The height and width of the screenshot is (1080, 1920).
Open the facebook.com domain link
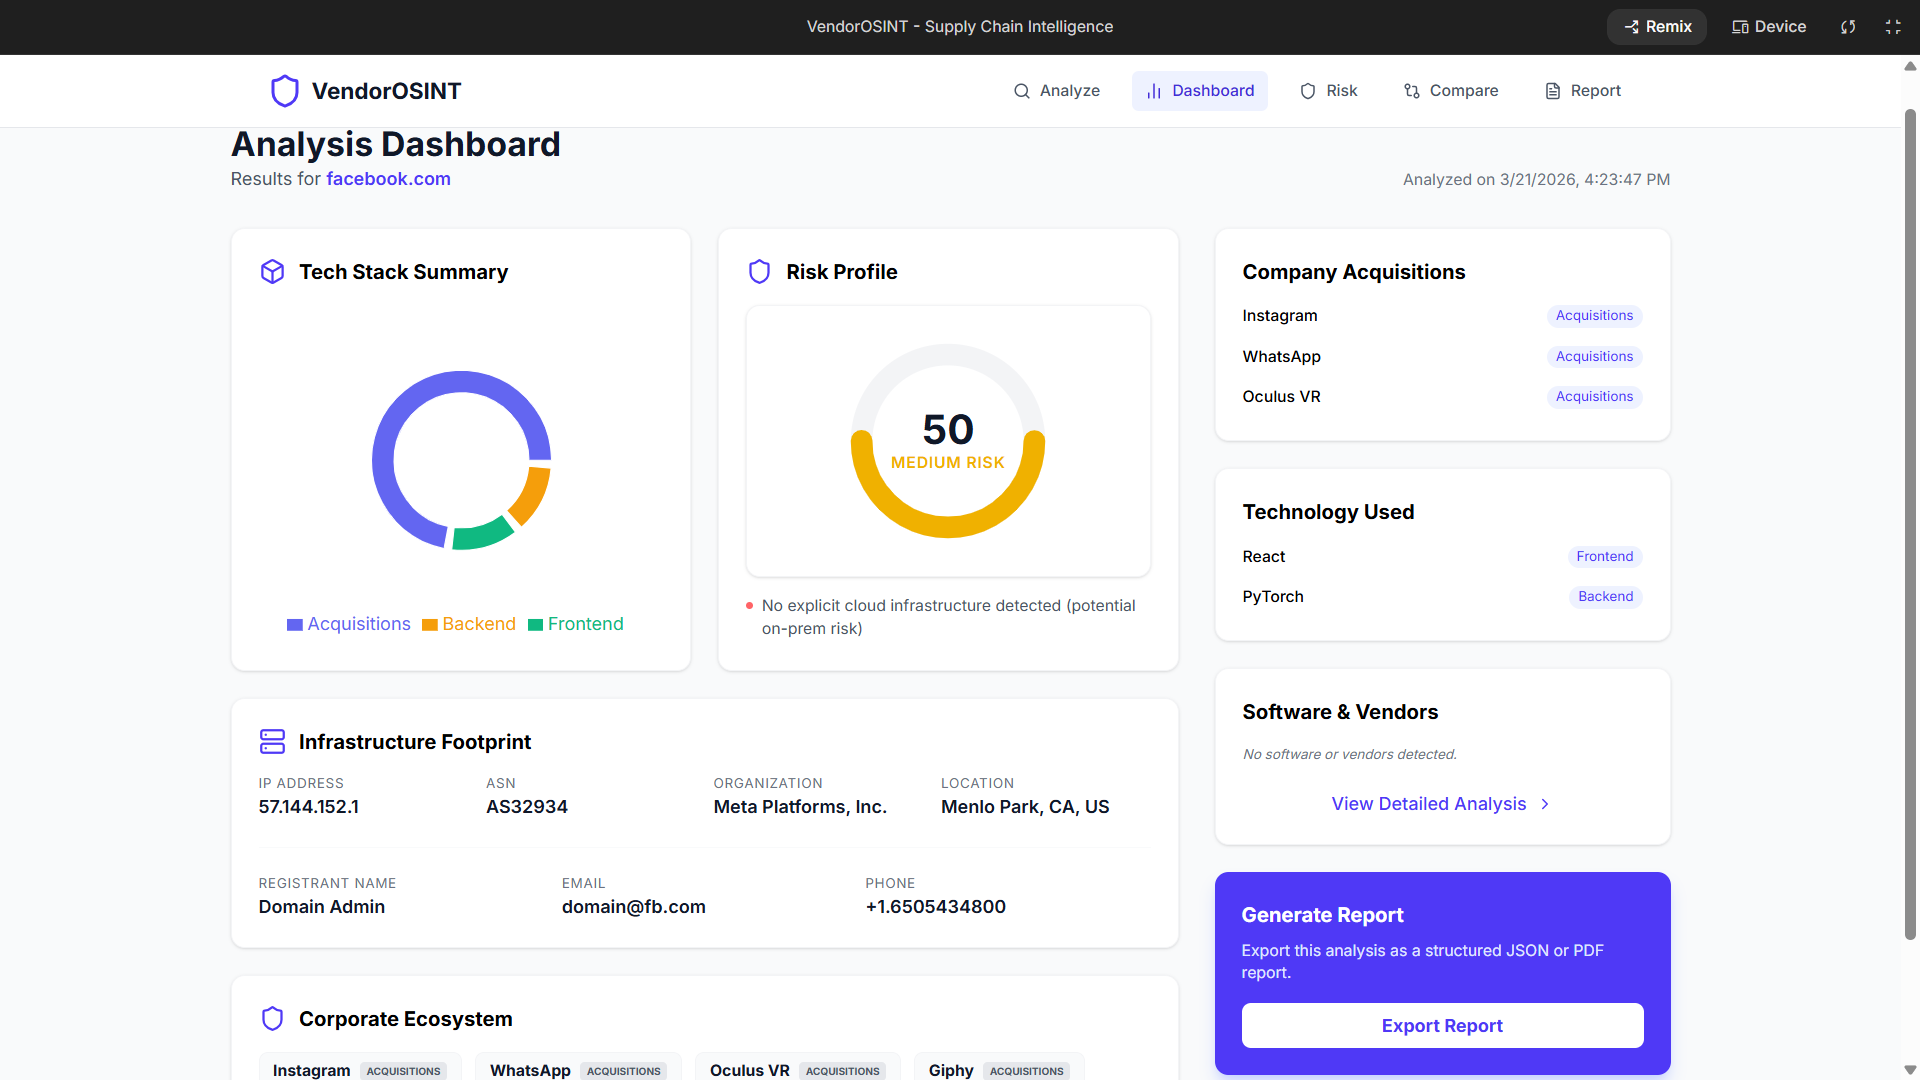coord(388,179)
